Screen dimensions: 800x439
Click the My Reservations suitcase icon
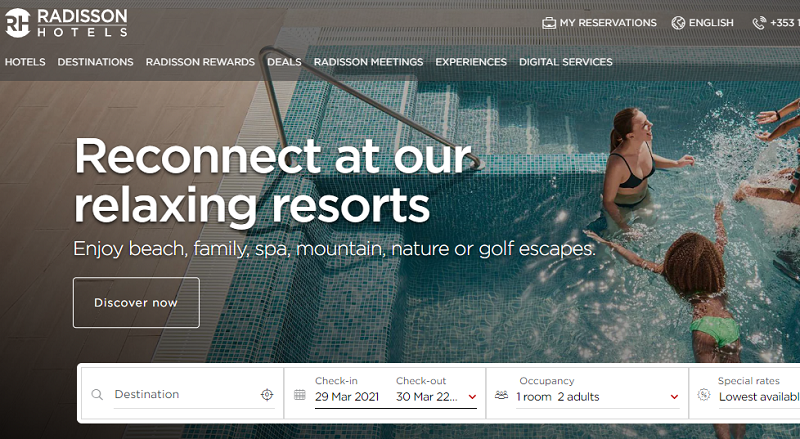click(x=548, y=23)
